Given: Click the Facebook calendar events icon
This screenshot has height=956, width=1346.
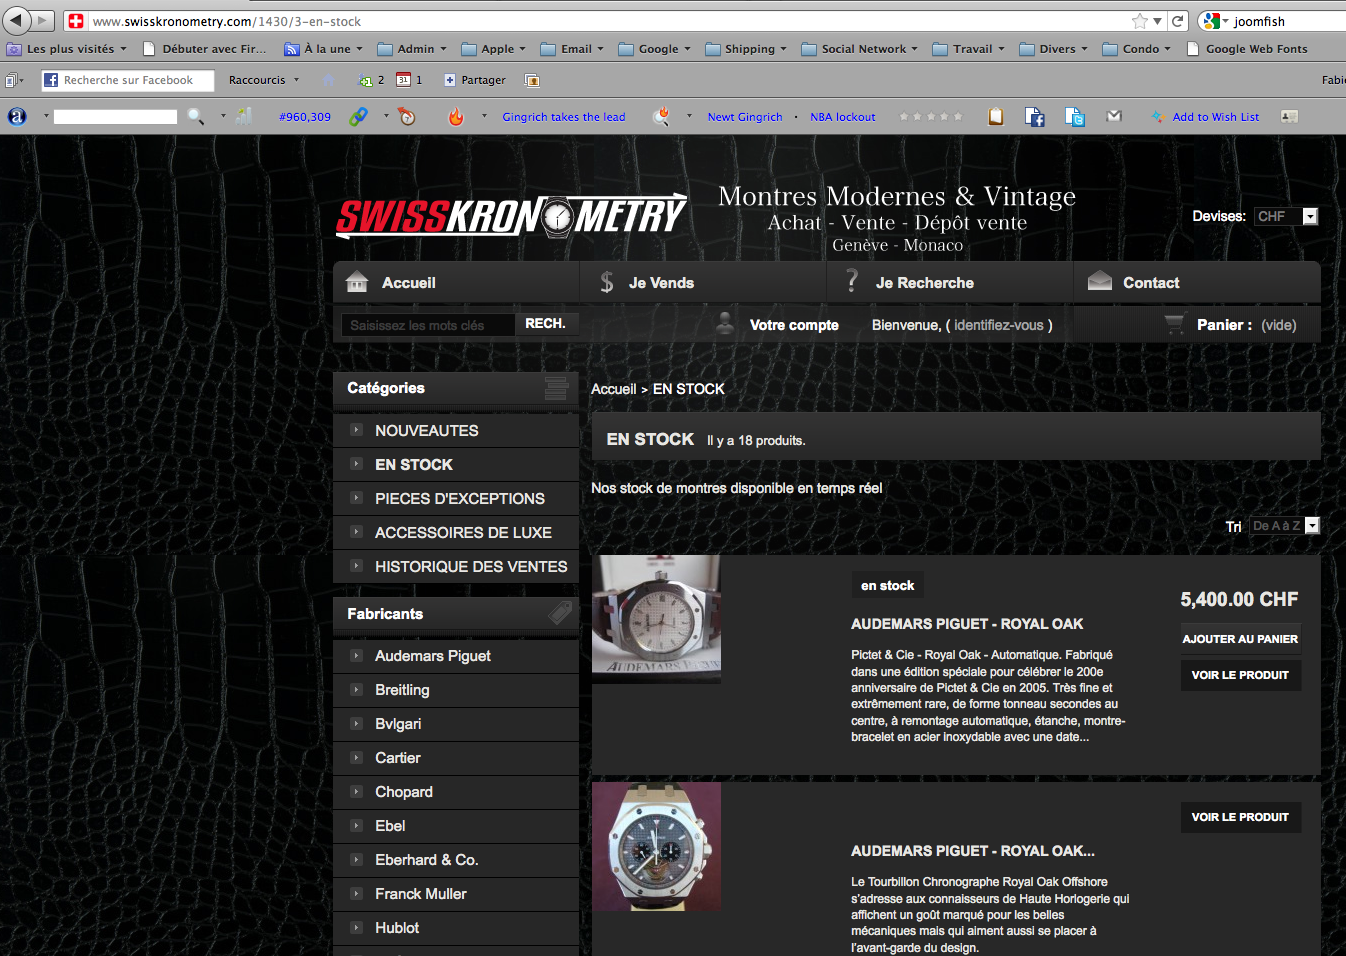Looking at the screenshot, I should click(x=409, y=80).
